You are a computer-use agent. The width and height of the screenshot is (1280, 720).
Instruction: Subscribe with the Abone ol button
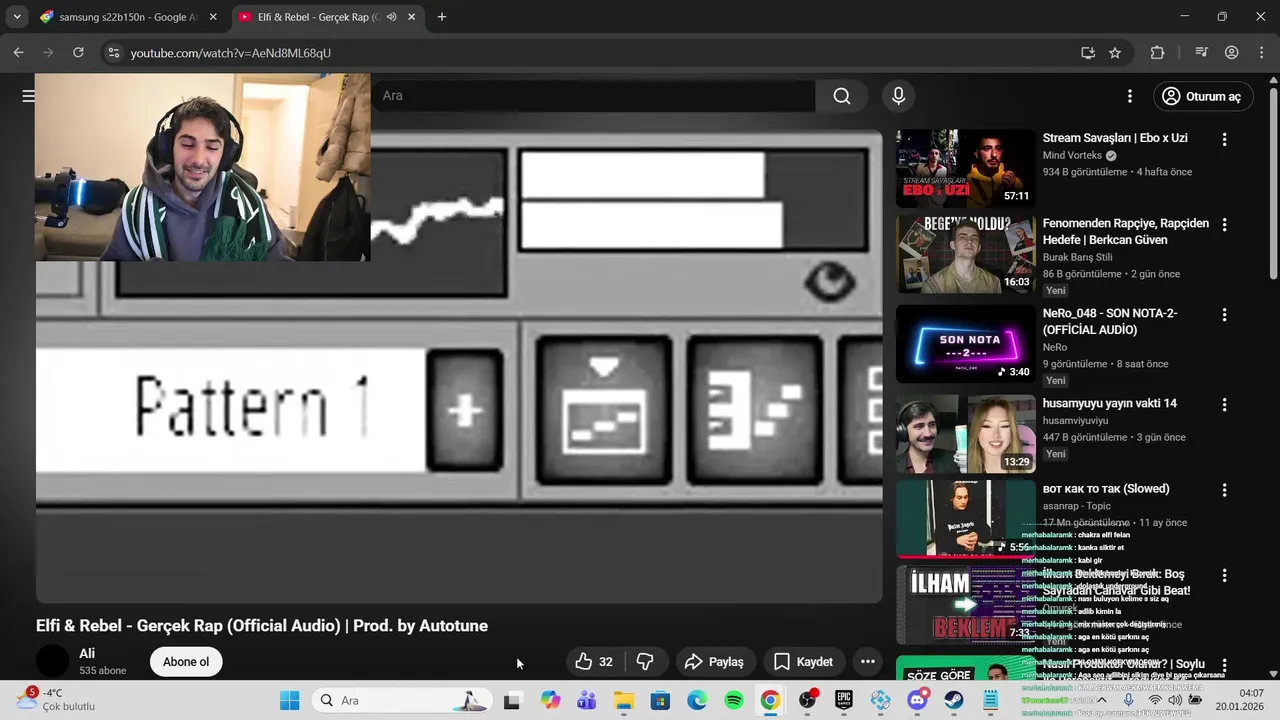coord(186,662)
